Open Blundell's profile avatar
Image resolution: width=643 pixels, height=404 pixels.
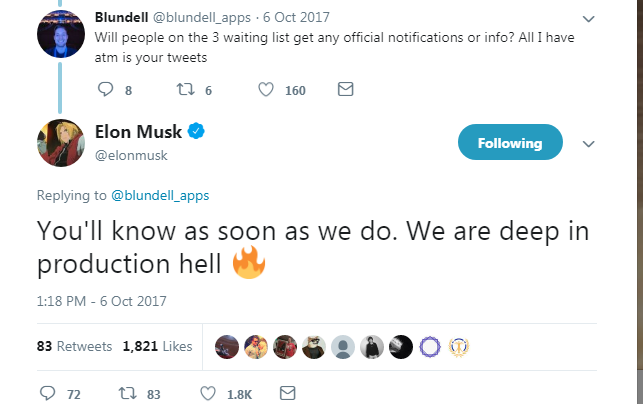coord(60,35)
